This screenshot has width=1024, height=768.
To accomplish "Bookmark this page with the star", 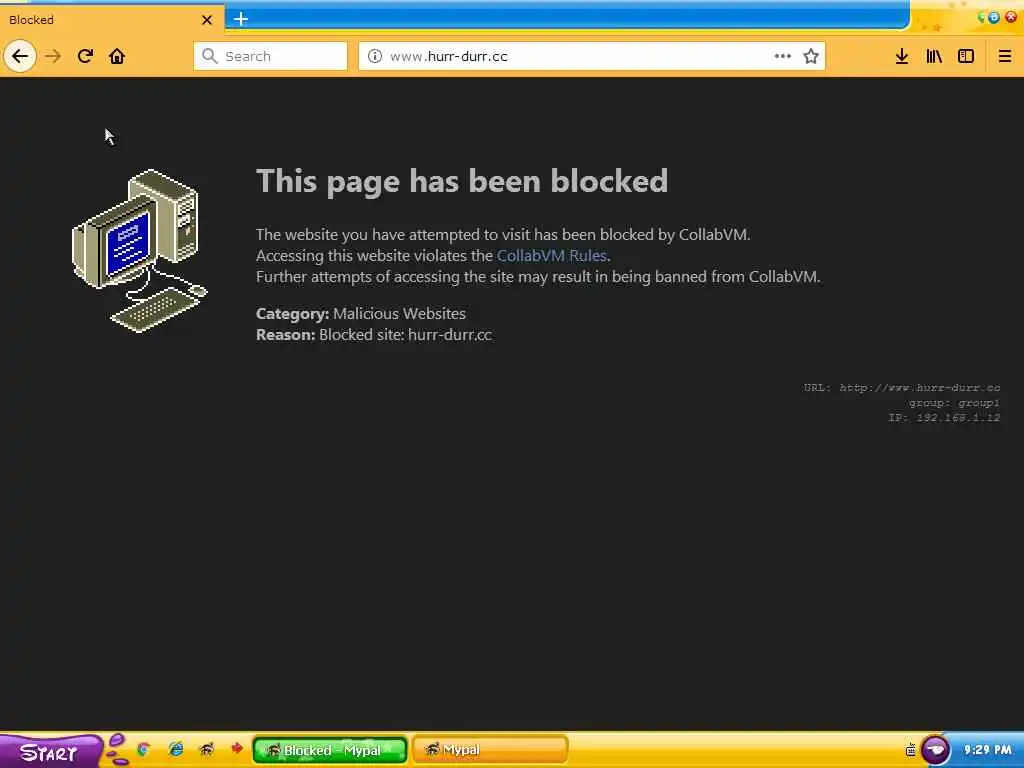I will 811,56.
